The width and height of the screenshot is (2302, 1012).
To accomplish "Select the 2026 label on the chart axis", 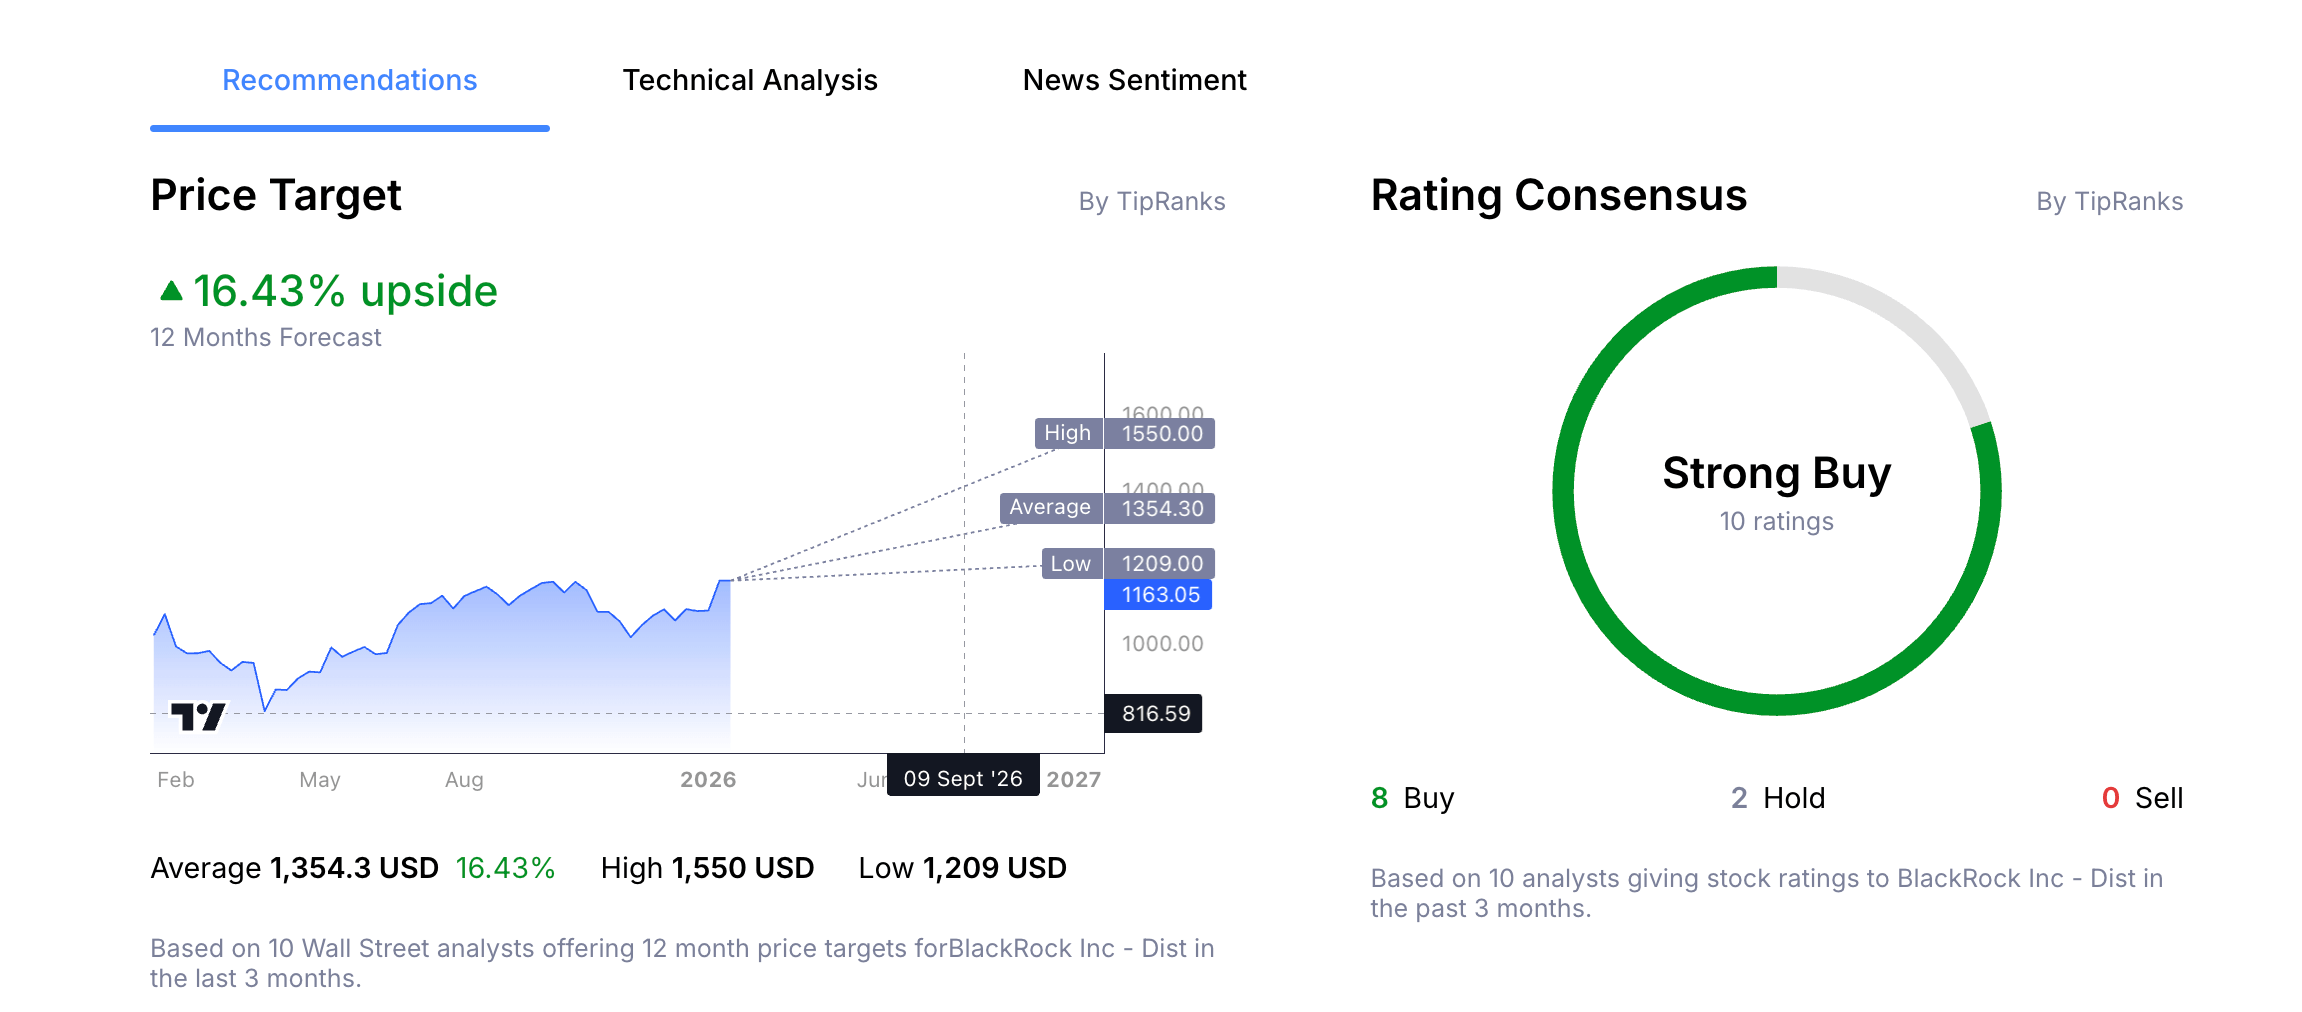I will point(708,779).
